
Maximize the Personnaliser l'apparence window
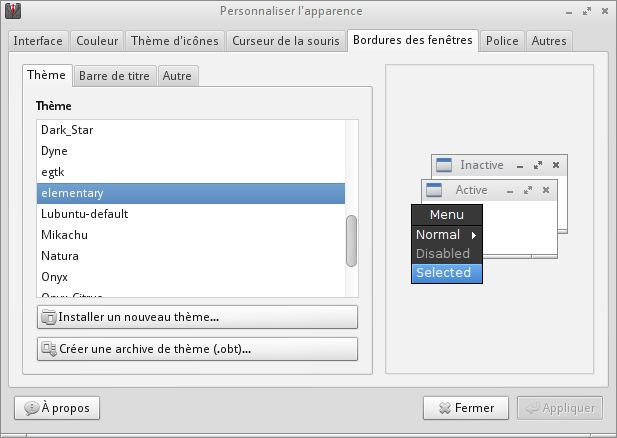coord(587,11)
